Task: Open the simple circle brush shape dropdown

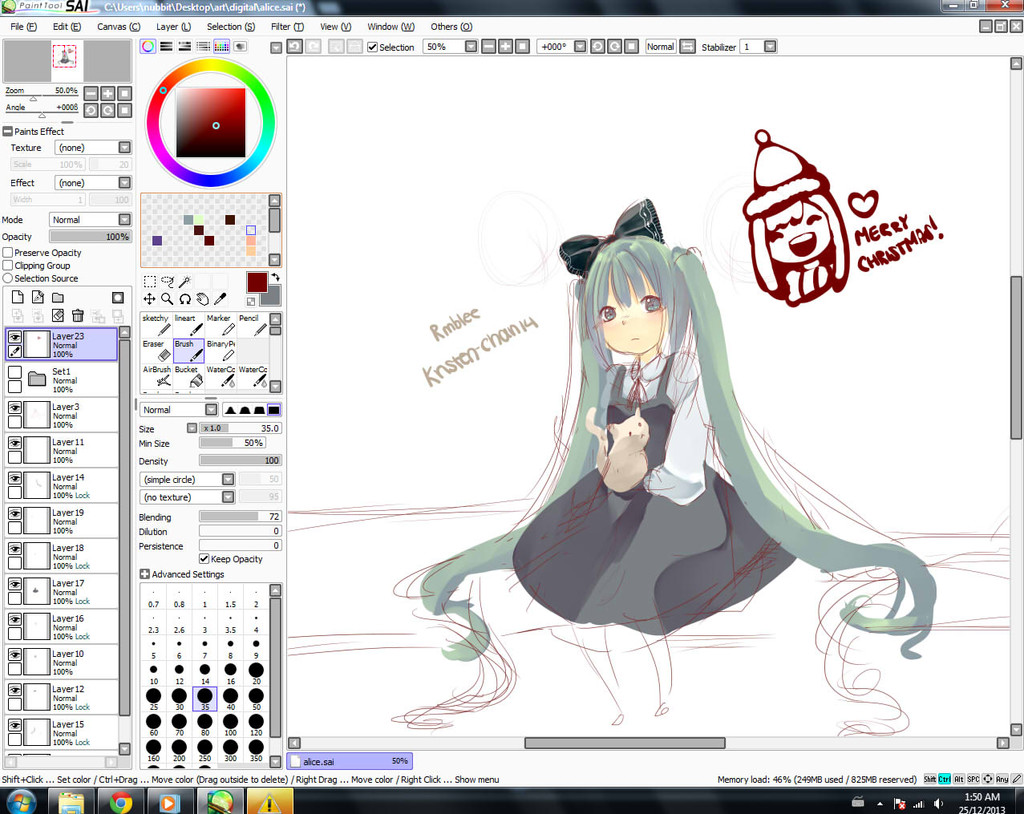Action: (228, 480)
